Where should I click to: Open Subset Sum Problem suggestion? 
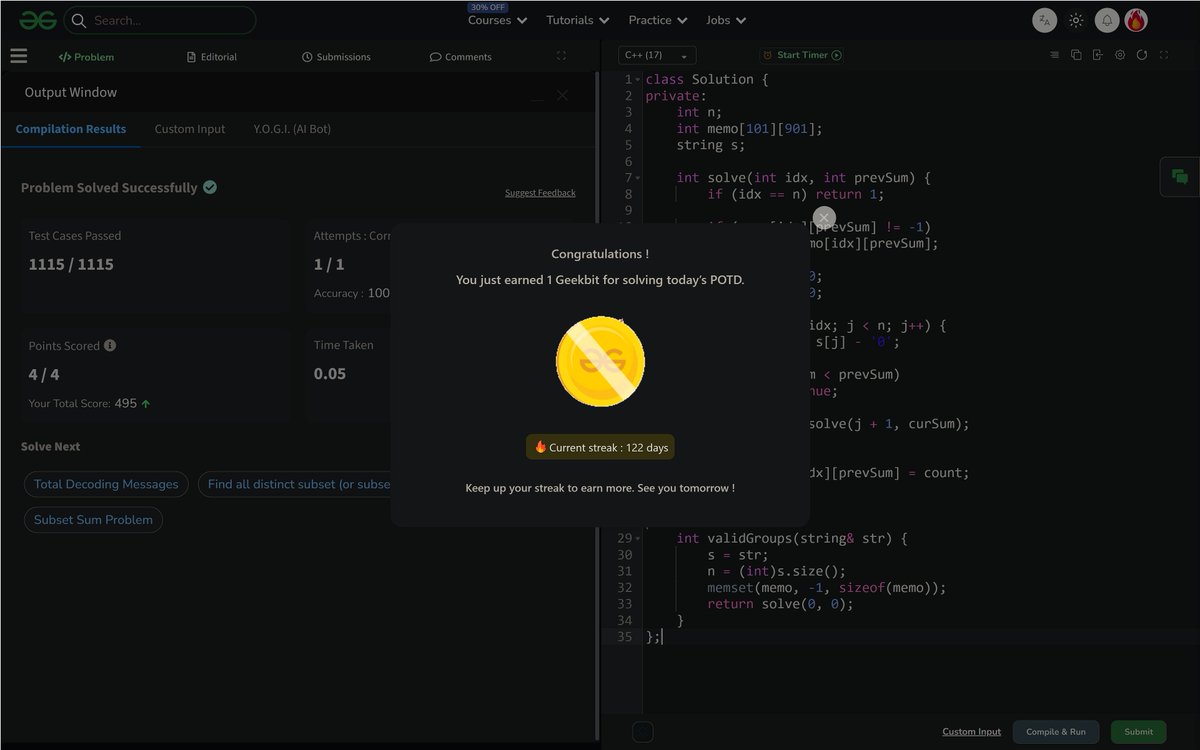point(93,520)
